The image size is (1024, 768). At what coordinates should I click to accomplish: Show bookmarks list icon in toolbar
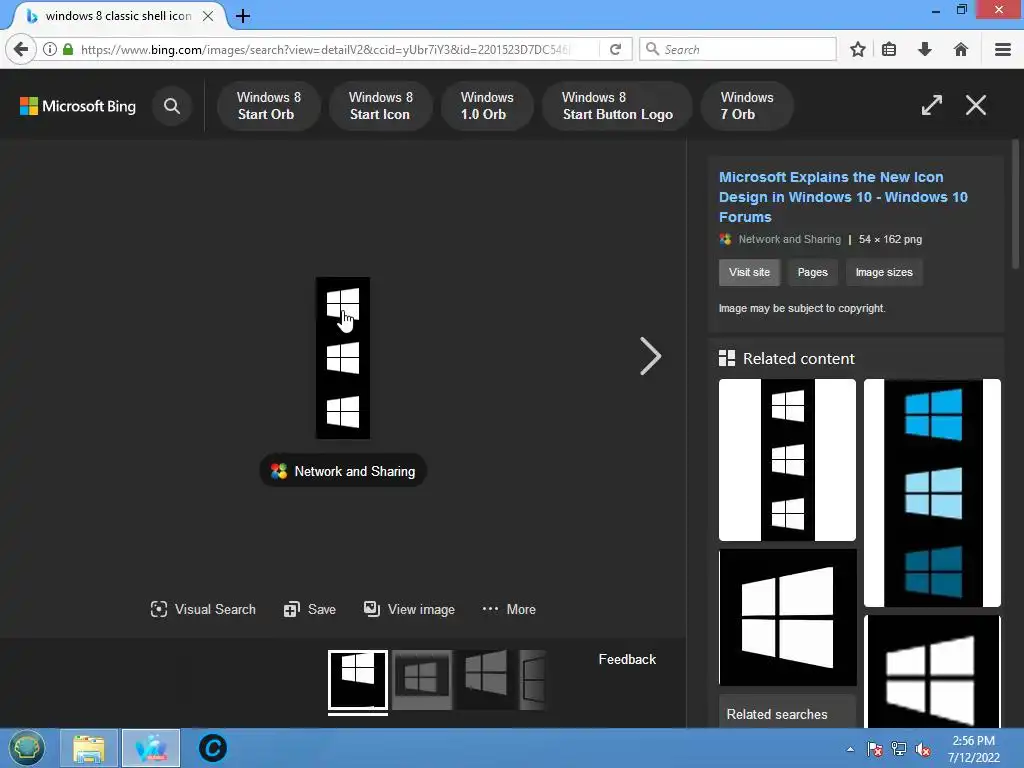coord(889,50)
